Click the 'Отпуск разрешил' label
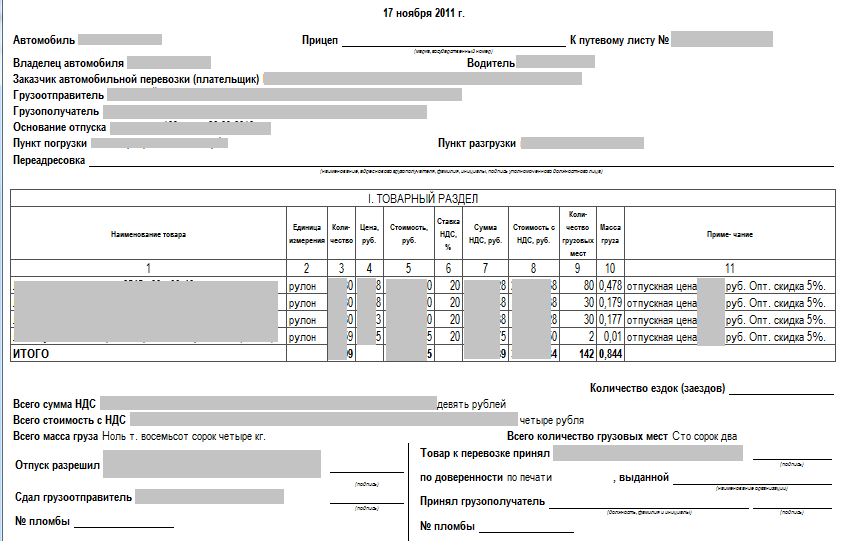 click(x=58, y=465)
